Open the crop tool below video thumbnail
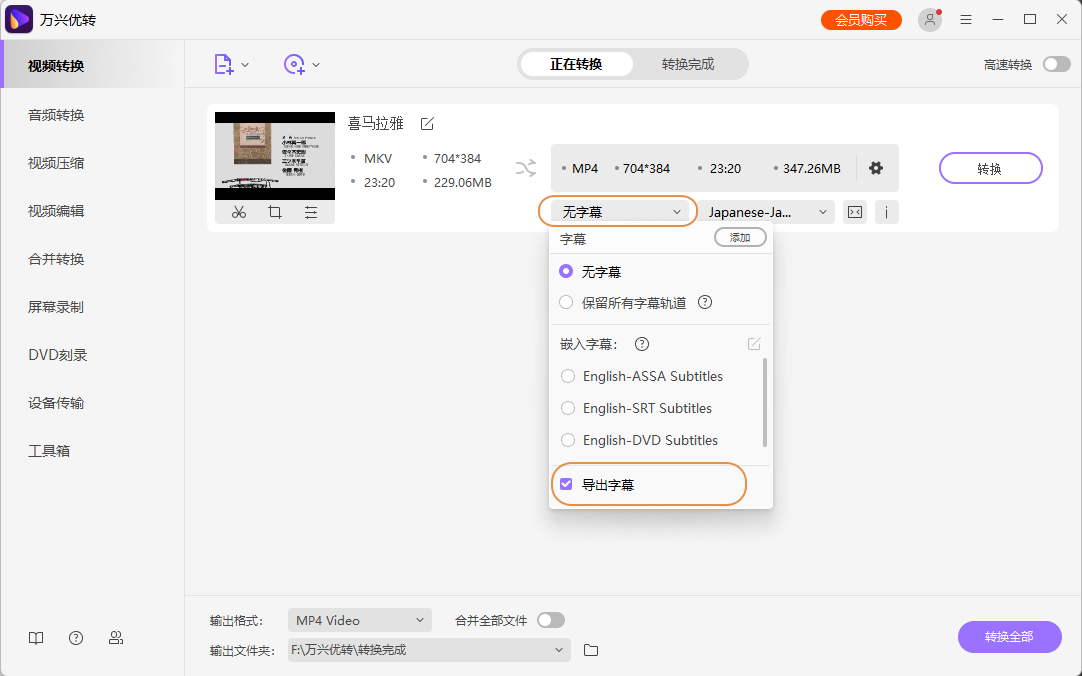Viewport: 1082px width, 676px height. tap(275, 212)
